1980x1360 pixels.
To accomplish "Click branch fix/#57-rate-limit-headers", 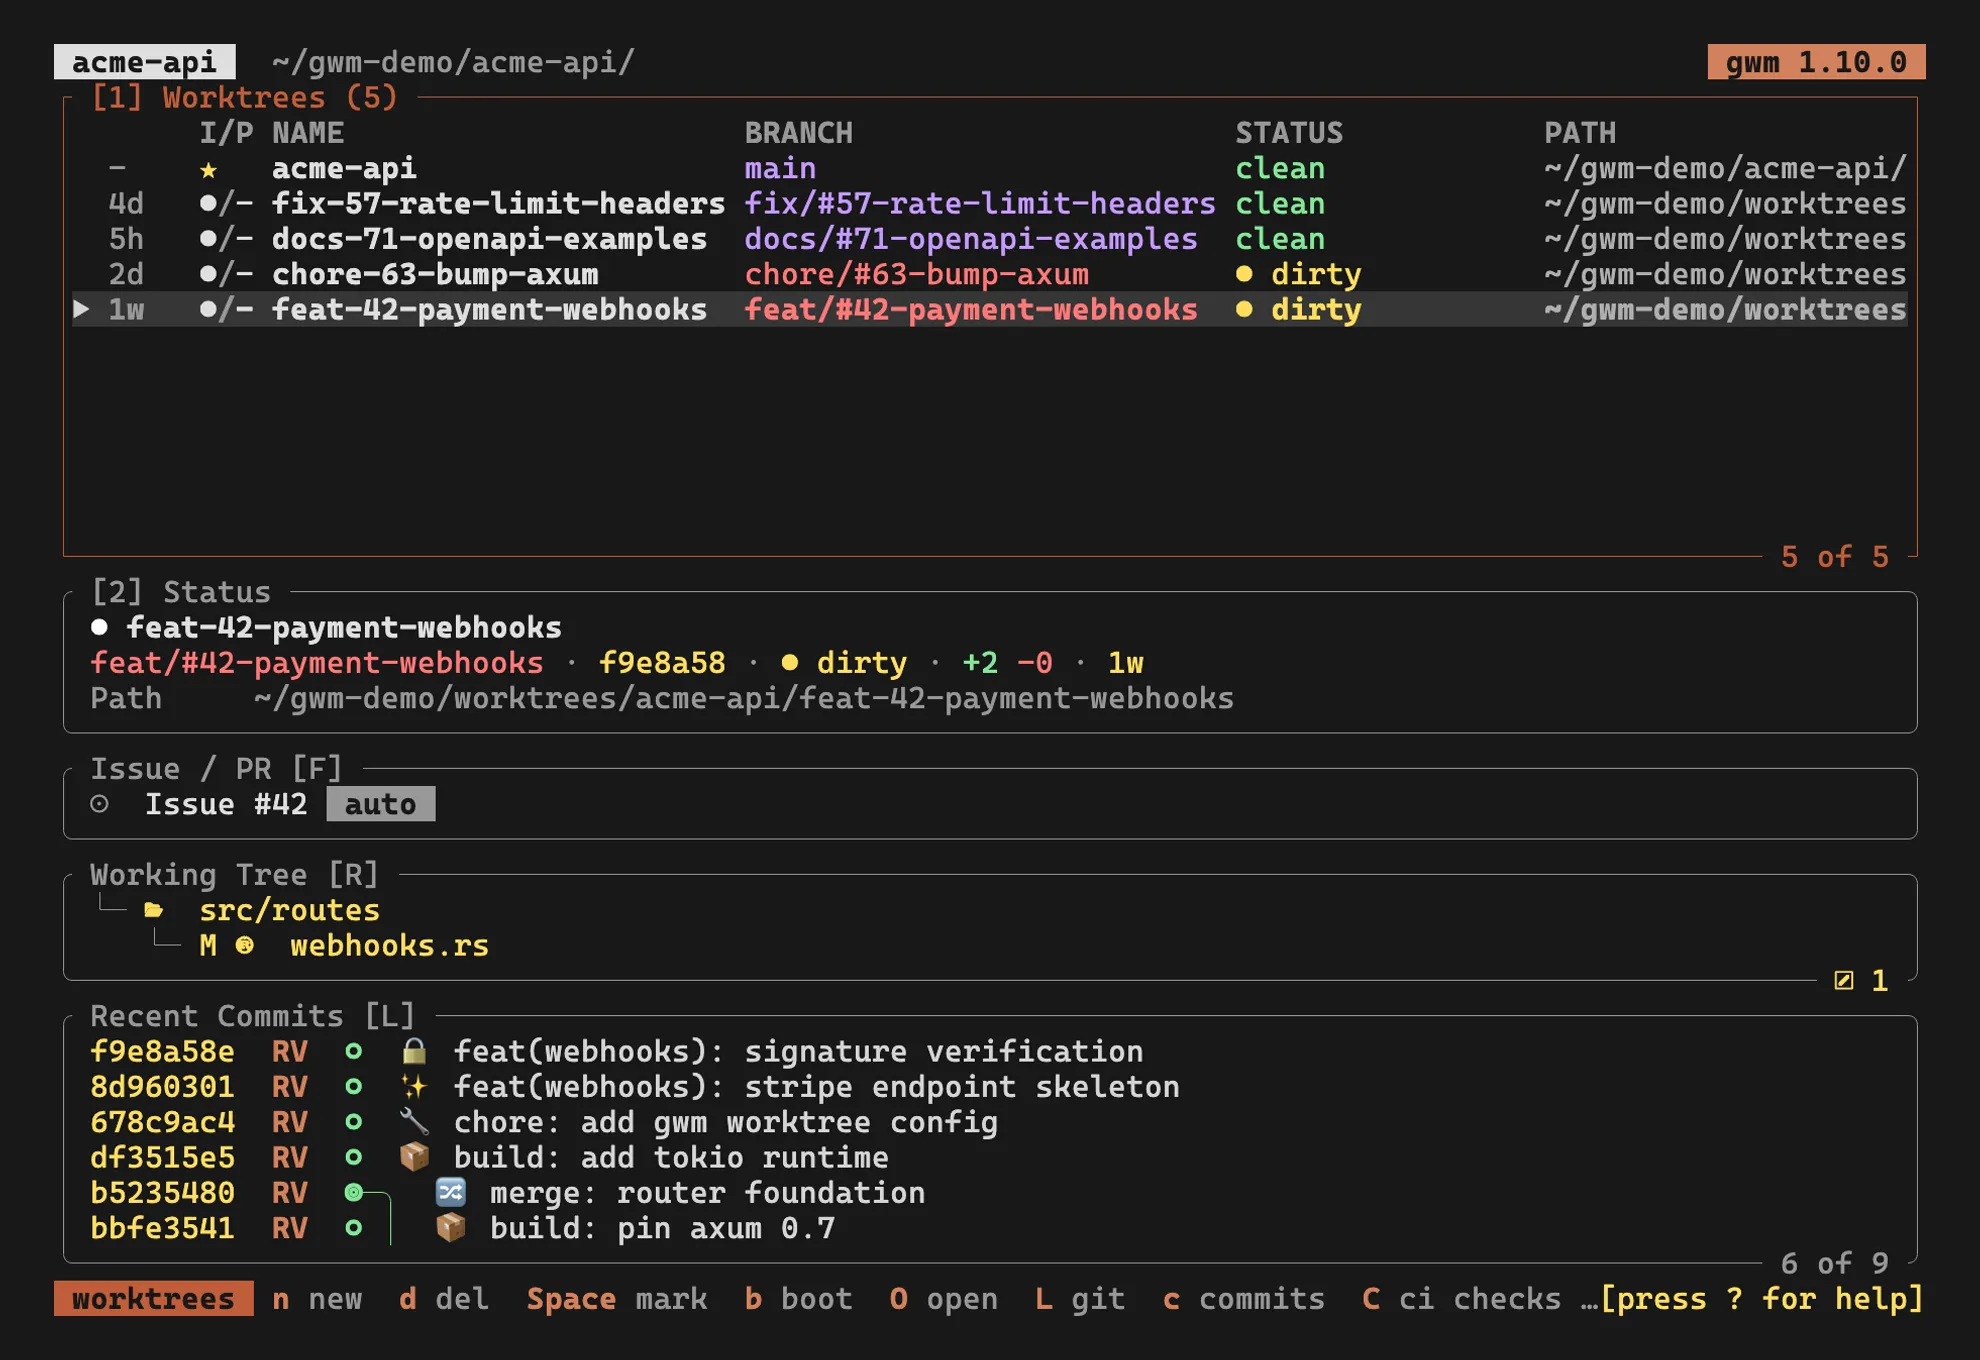I will pyautogui.click(x=980, y=204).
